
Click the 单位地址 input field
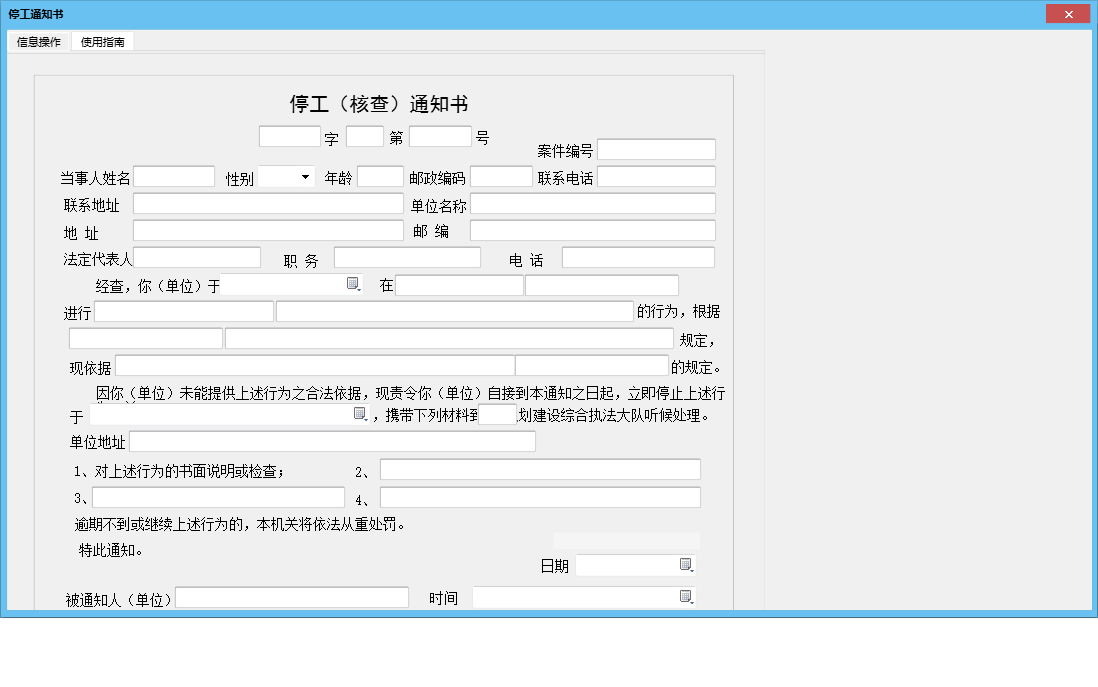point(333,441)
